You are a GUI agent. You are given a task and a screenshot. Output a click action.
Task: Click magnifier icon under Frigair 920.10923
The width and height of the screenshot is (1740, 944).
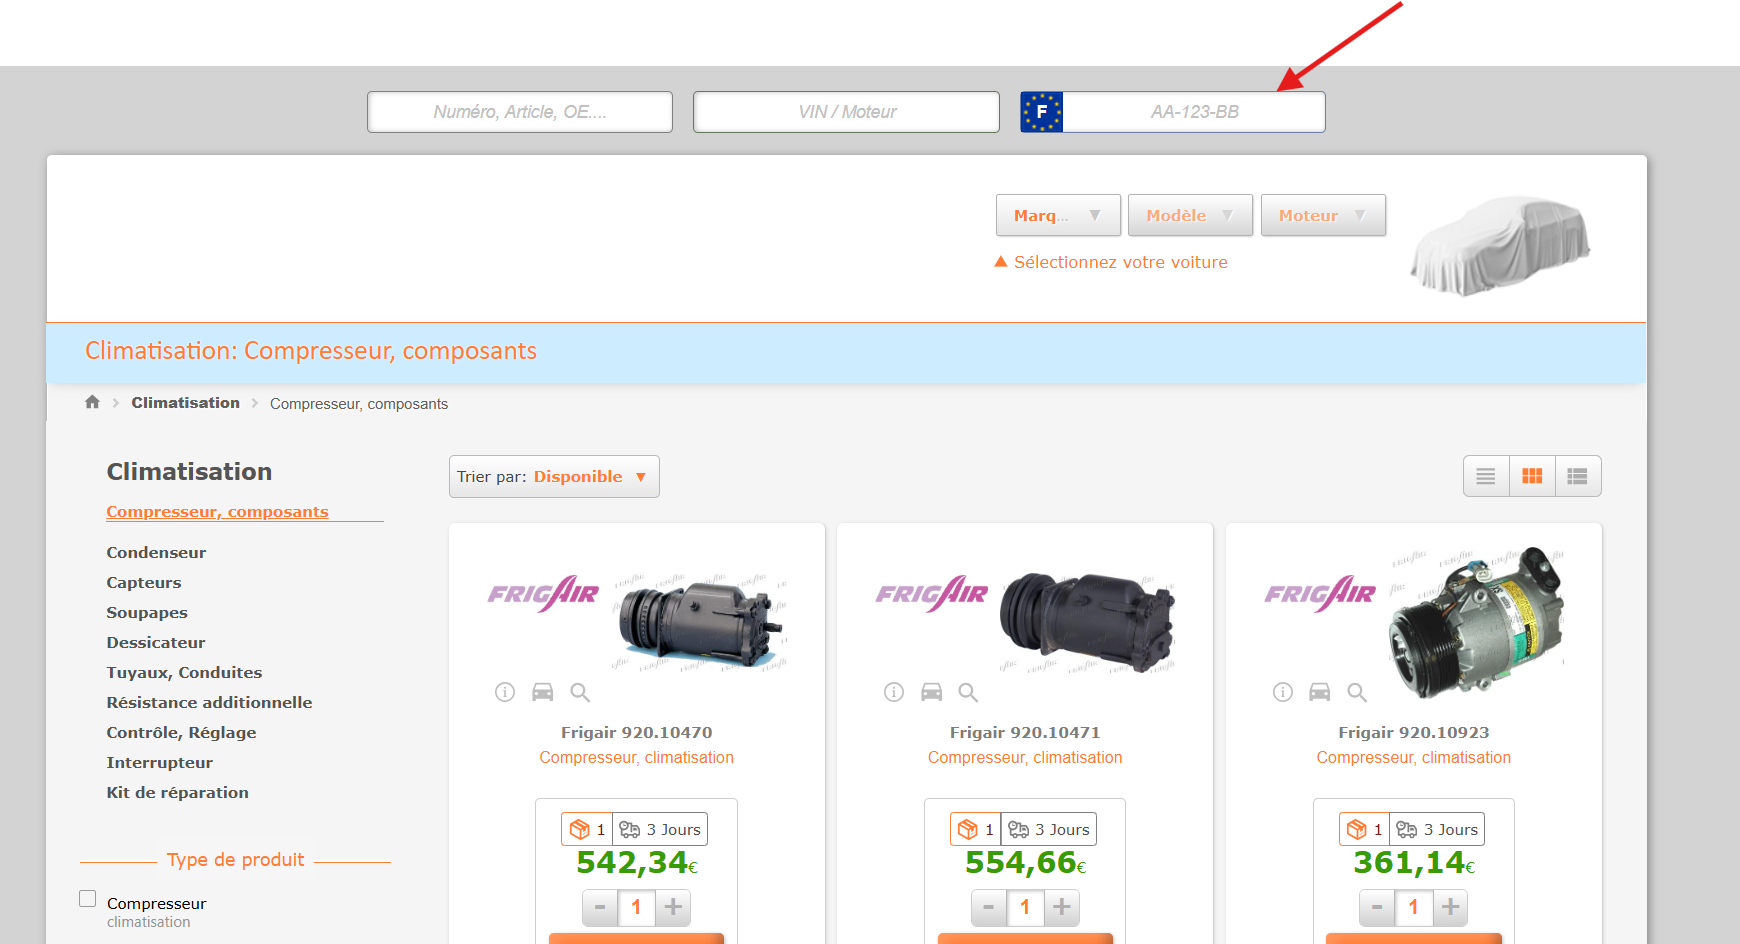1357,692
